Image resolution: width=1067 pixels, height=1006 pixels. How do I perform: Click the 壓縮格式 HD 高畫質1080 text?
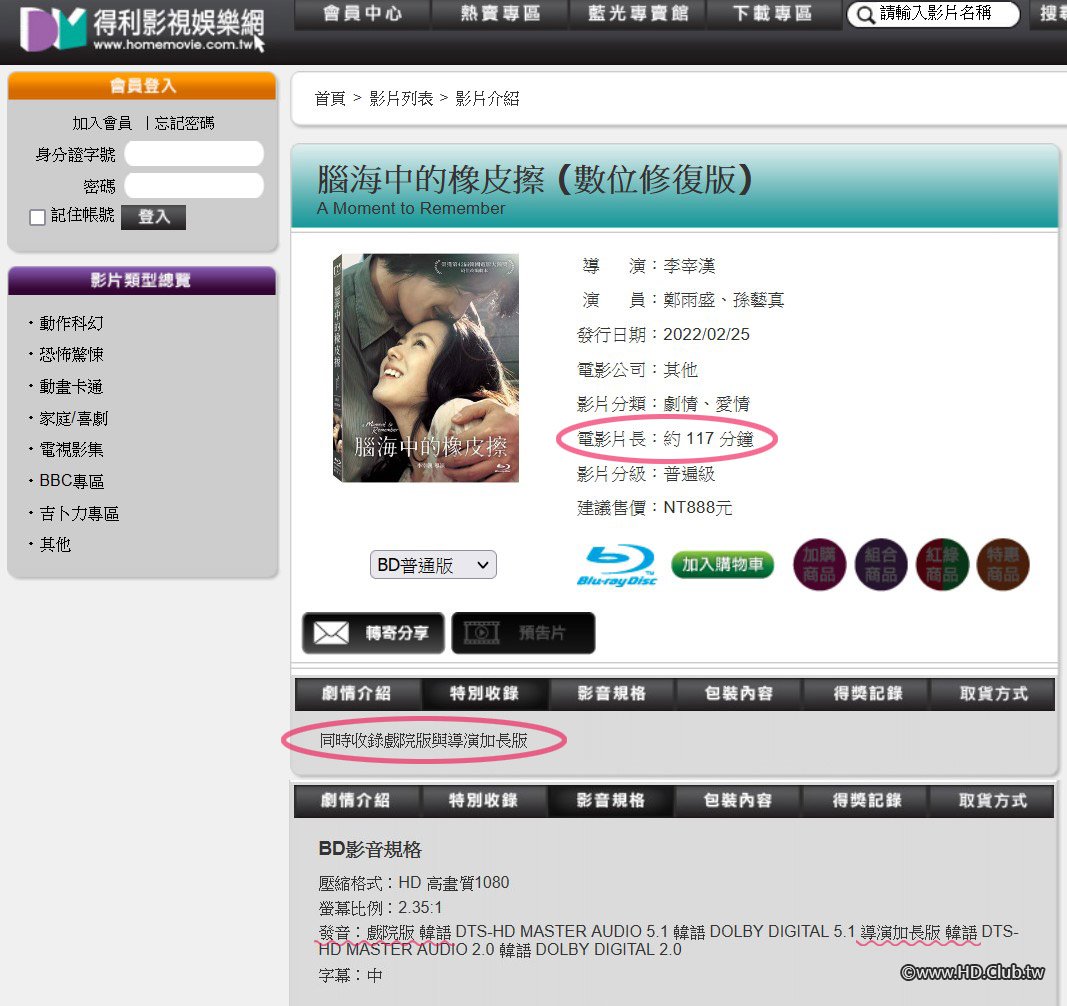(x=414, y=883)
